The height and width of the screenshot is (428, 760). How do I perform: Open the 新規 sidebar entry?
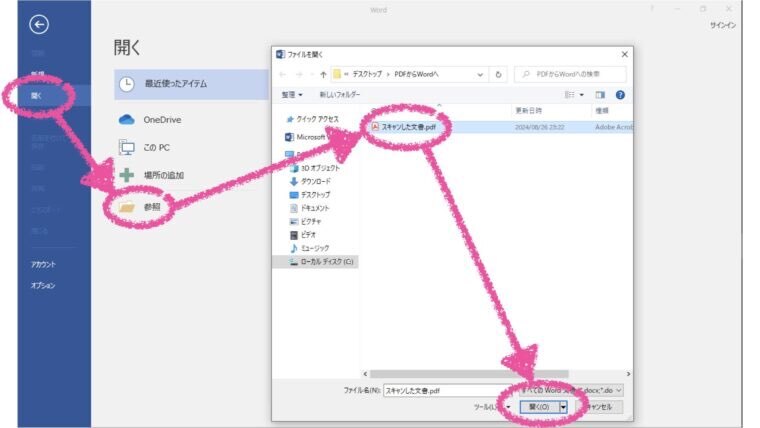pos(38,74)
